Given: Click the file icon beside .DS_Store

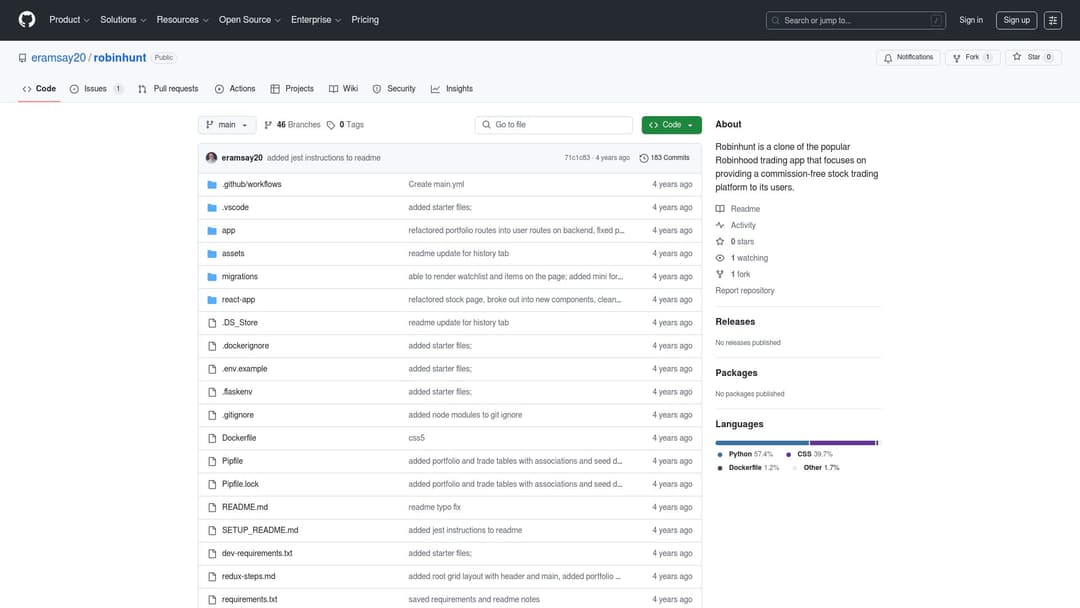Looking at the screenshot, I should point(212,323).
